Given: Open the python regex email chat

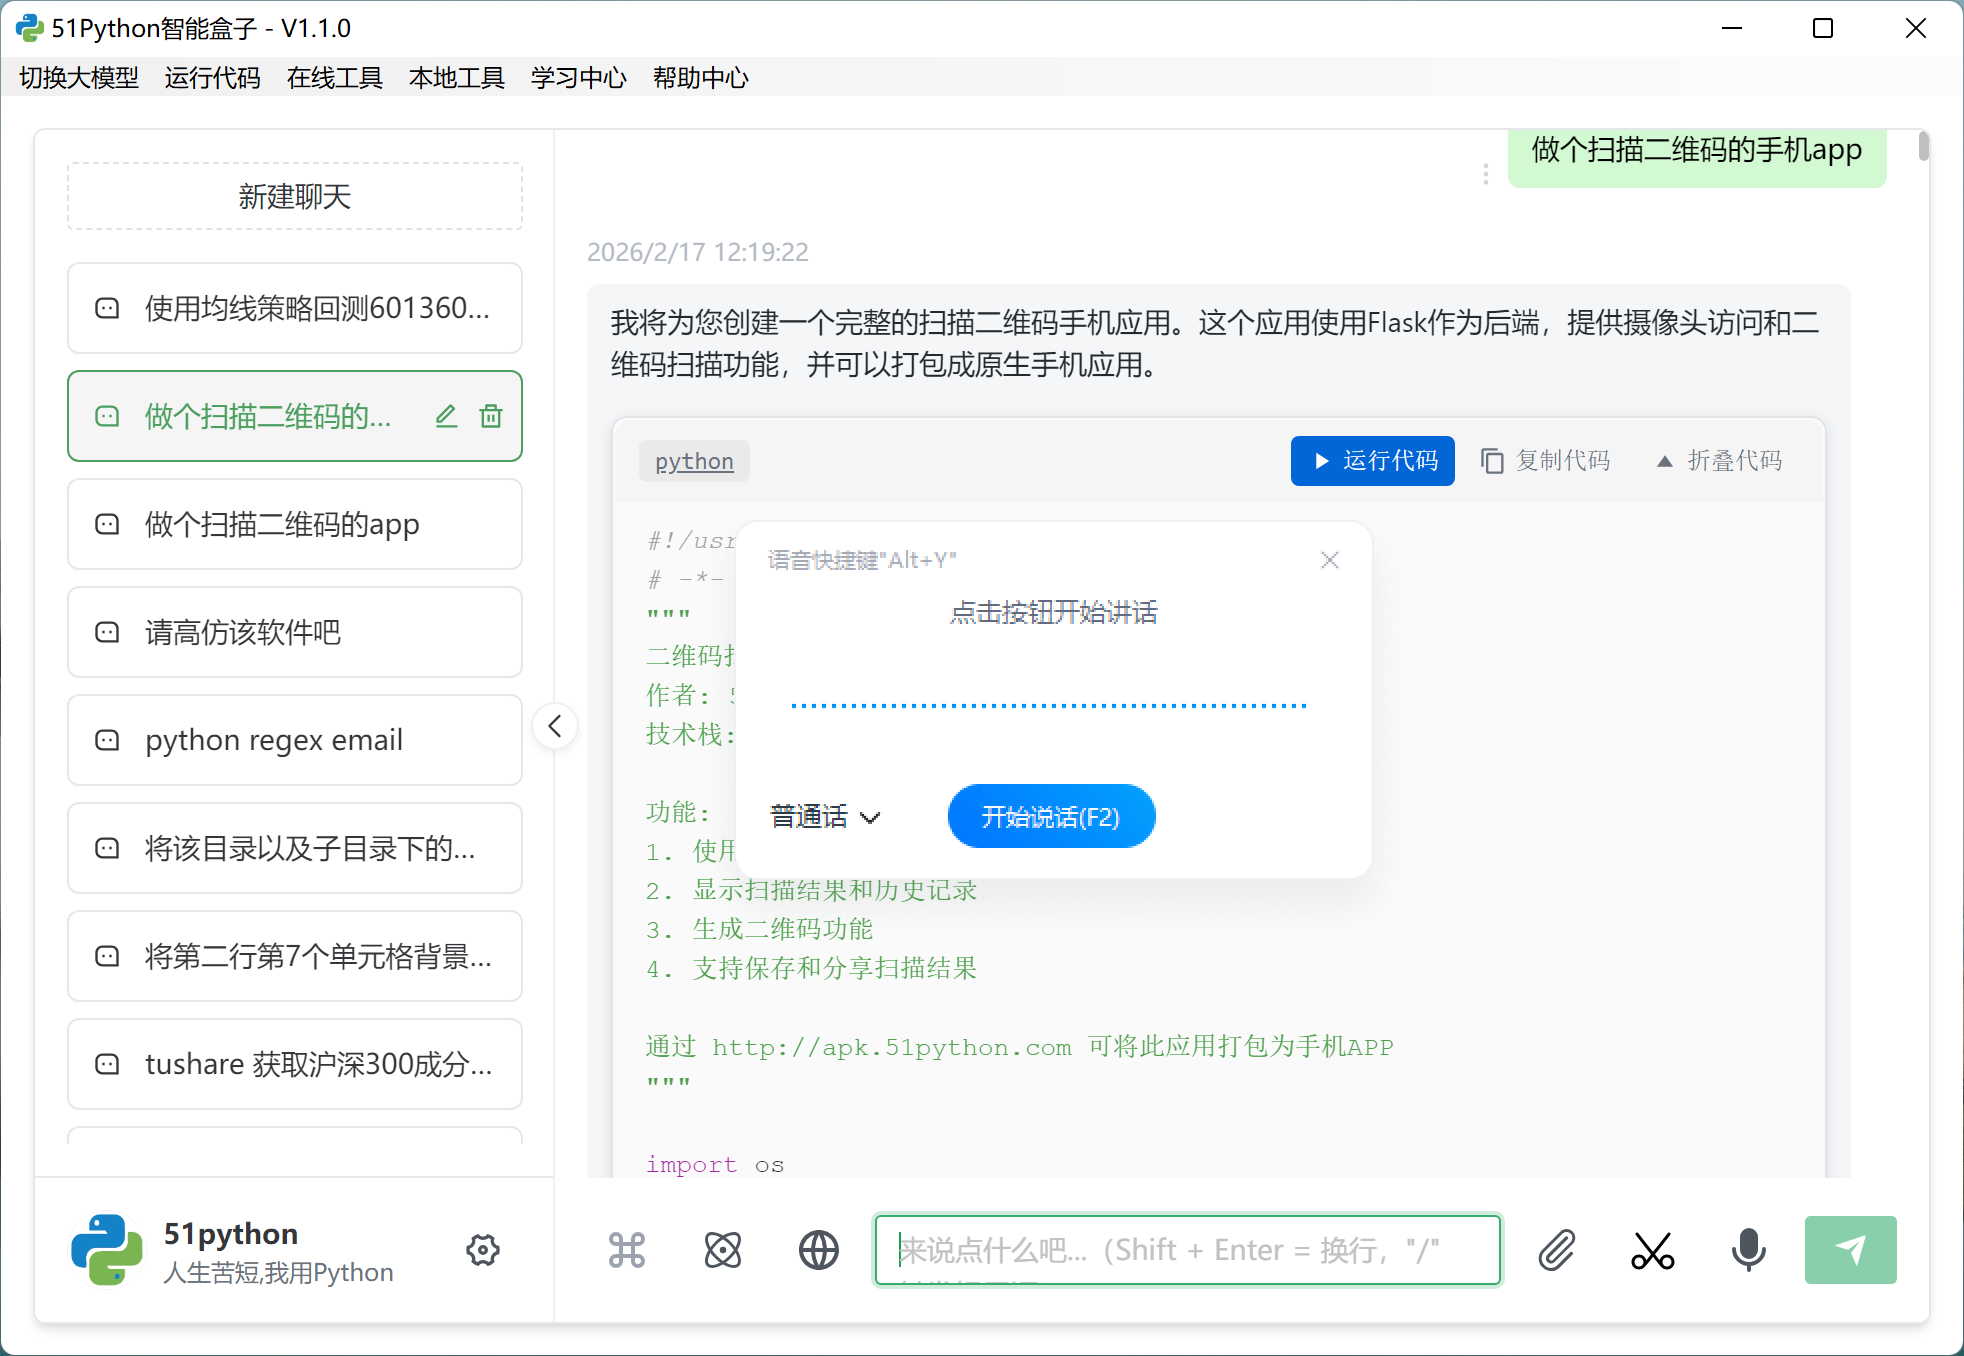Looking at the screenshot, I should click(295, 740).
